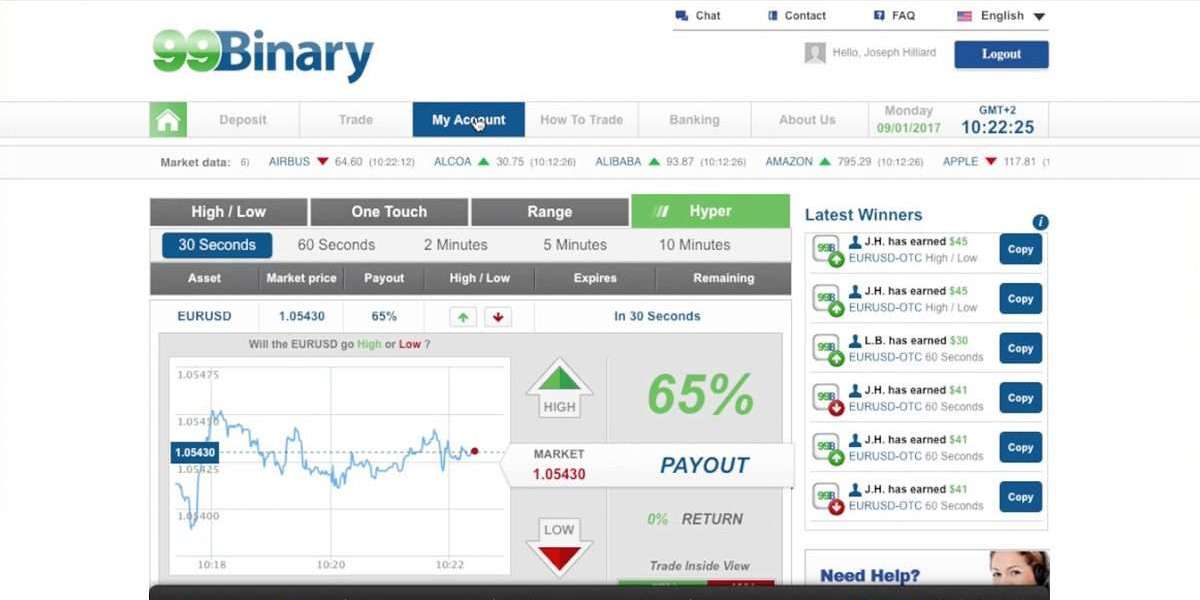Switch to the High / Low tab
The height and width of the screenshot is (600, 1200).
[x=228, y=212]
